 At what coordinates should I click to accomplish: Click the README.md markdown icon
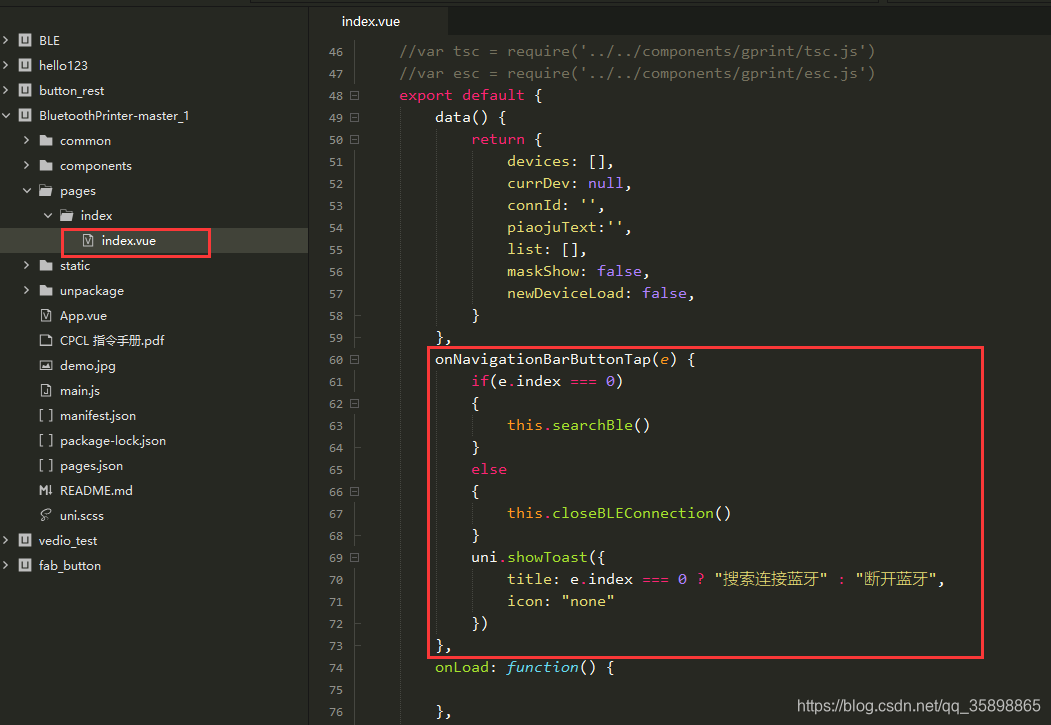[46, 490]
